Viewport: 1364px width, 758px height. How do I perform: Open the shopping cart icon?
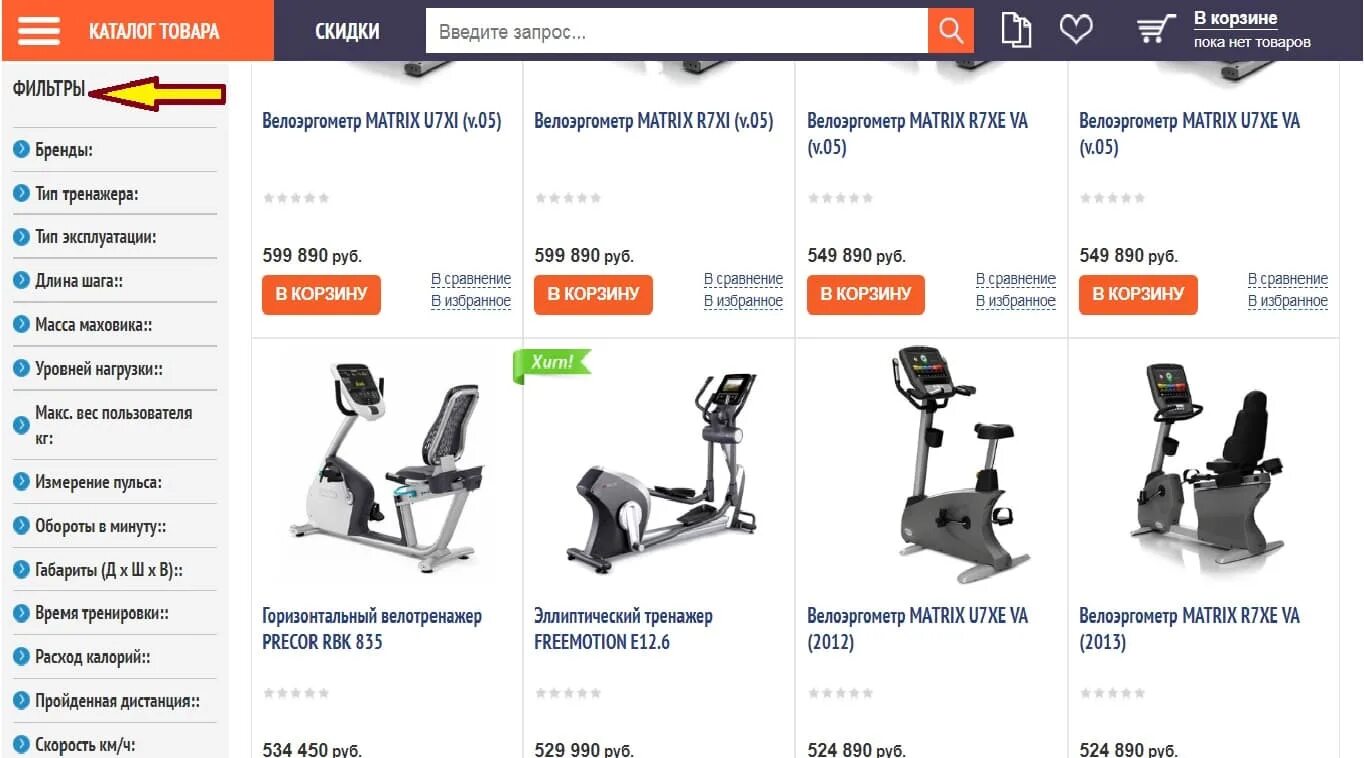tap(1157, 29)
